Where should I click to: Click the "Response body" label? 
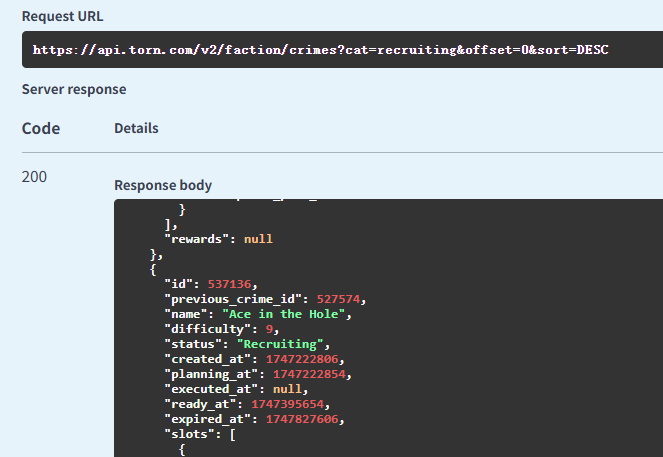click(x=163, y=186)
